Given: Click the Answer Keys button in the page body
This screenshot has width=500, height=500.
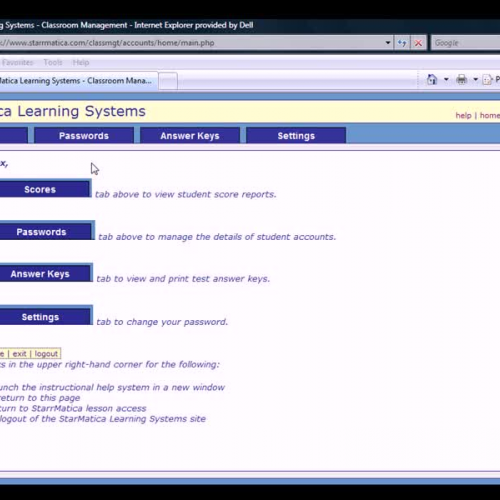Looking at the screenshot, I should (x=46, y=273).
